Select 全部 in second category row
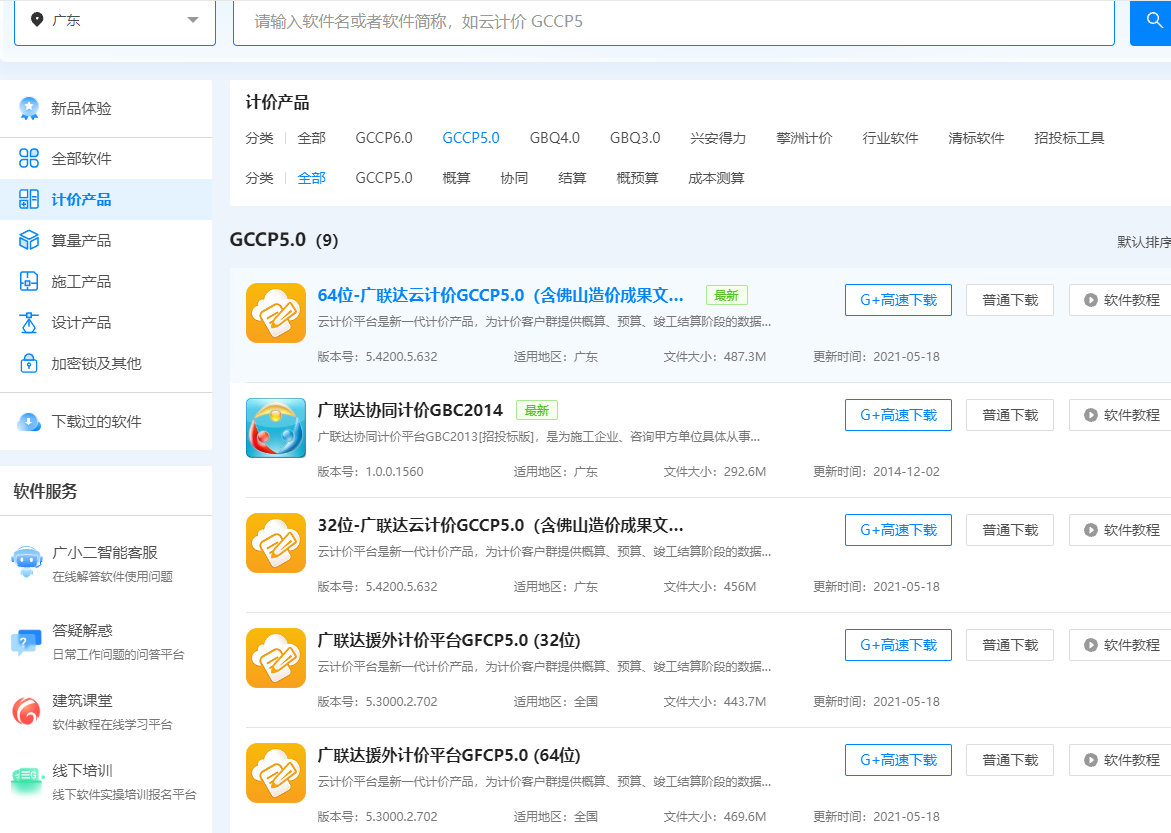 click(311, 179)
